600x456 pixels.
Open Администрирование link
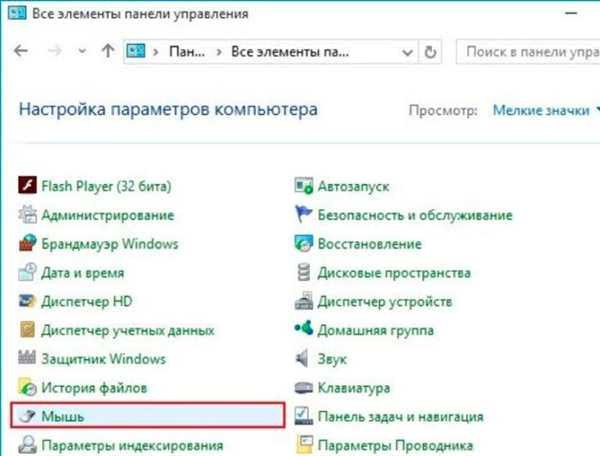(108, 215)
